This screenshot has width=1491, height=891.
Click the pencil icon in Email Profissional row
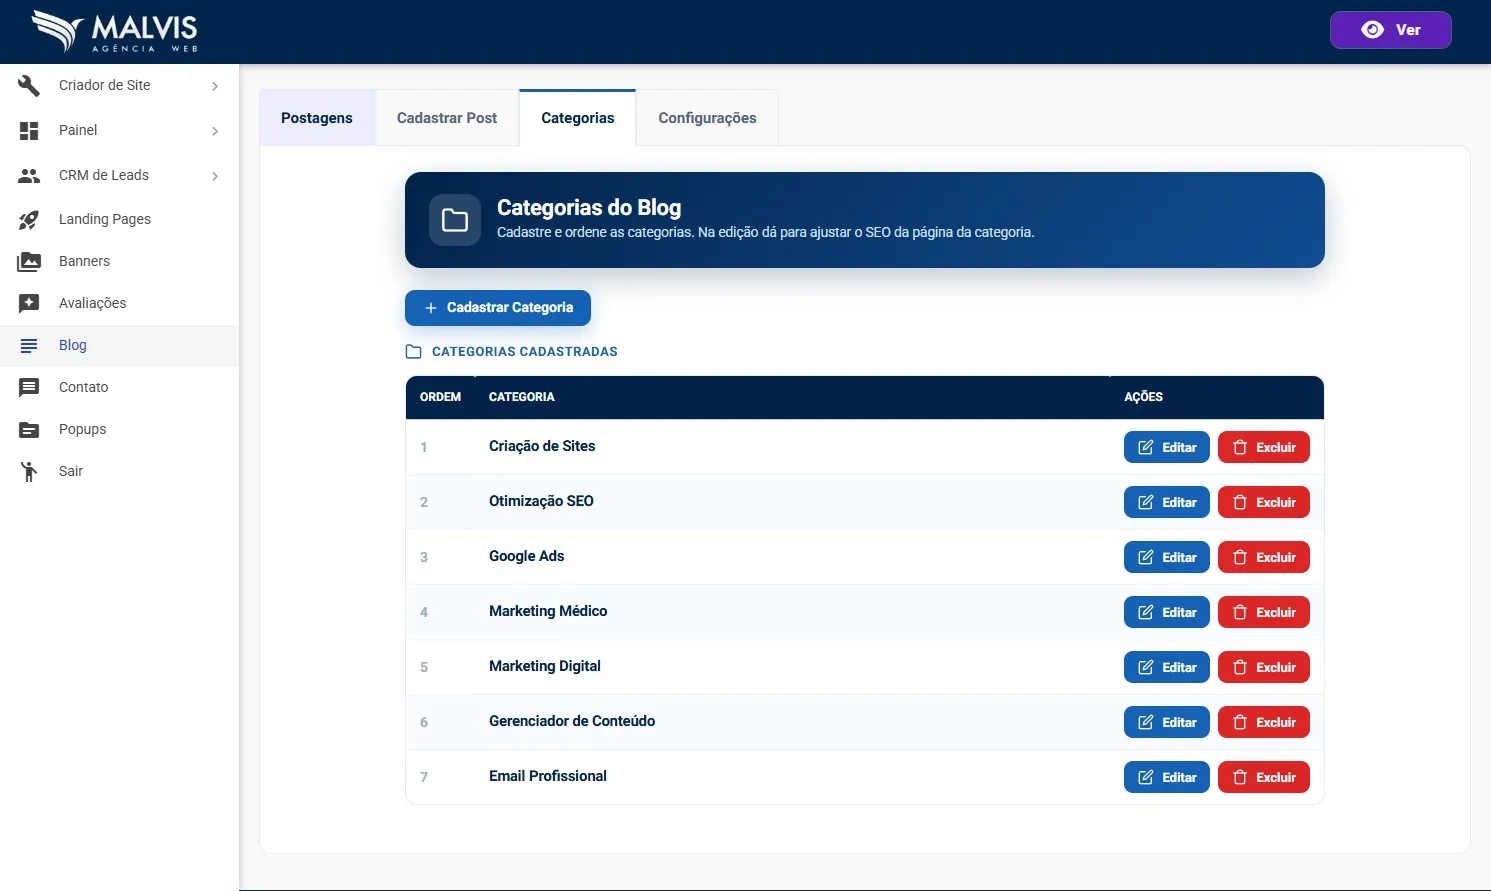point(1146,777)
